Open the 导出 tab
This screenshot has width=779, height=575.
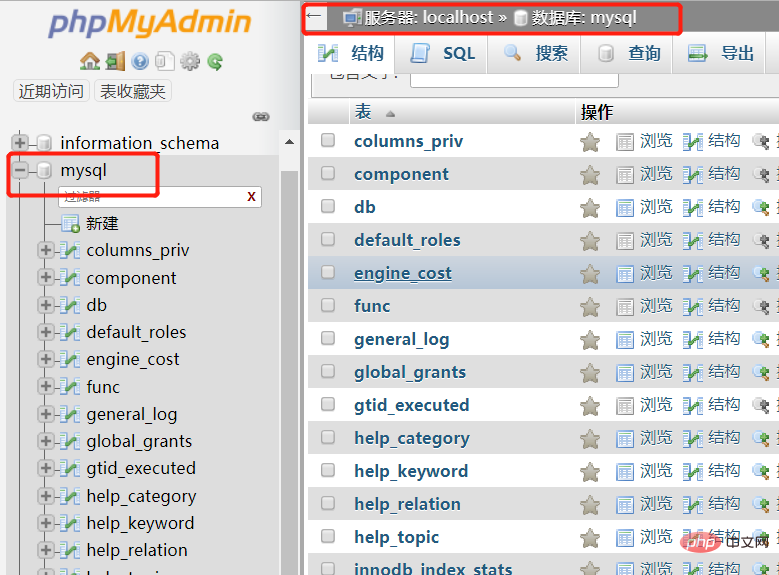tap(720, 53)
